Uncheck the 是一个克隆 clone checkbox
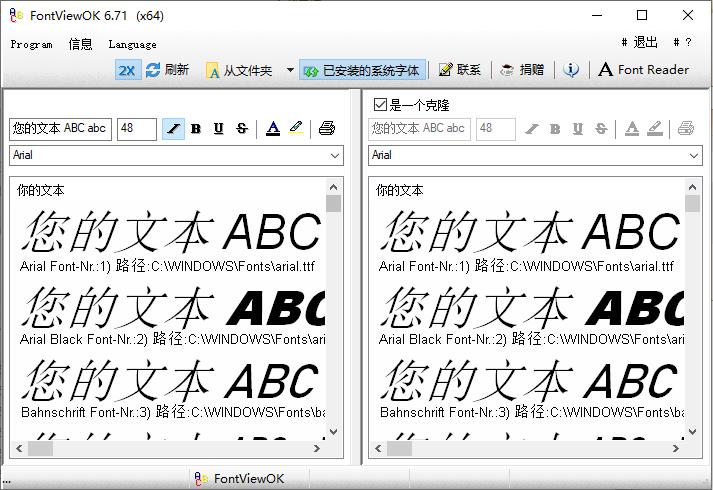The height and width of the screenshot is (490, 713). (x=380, y=105)
